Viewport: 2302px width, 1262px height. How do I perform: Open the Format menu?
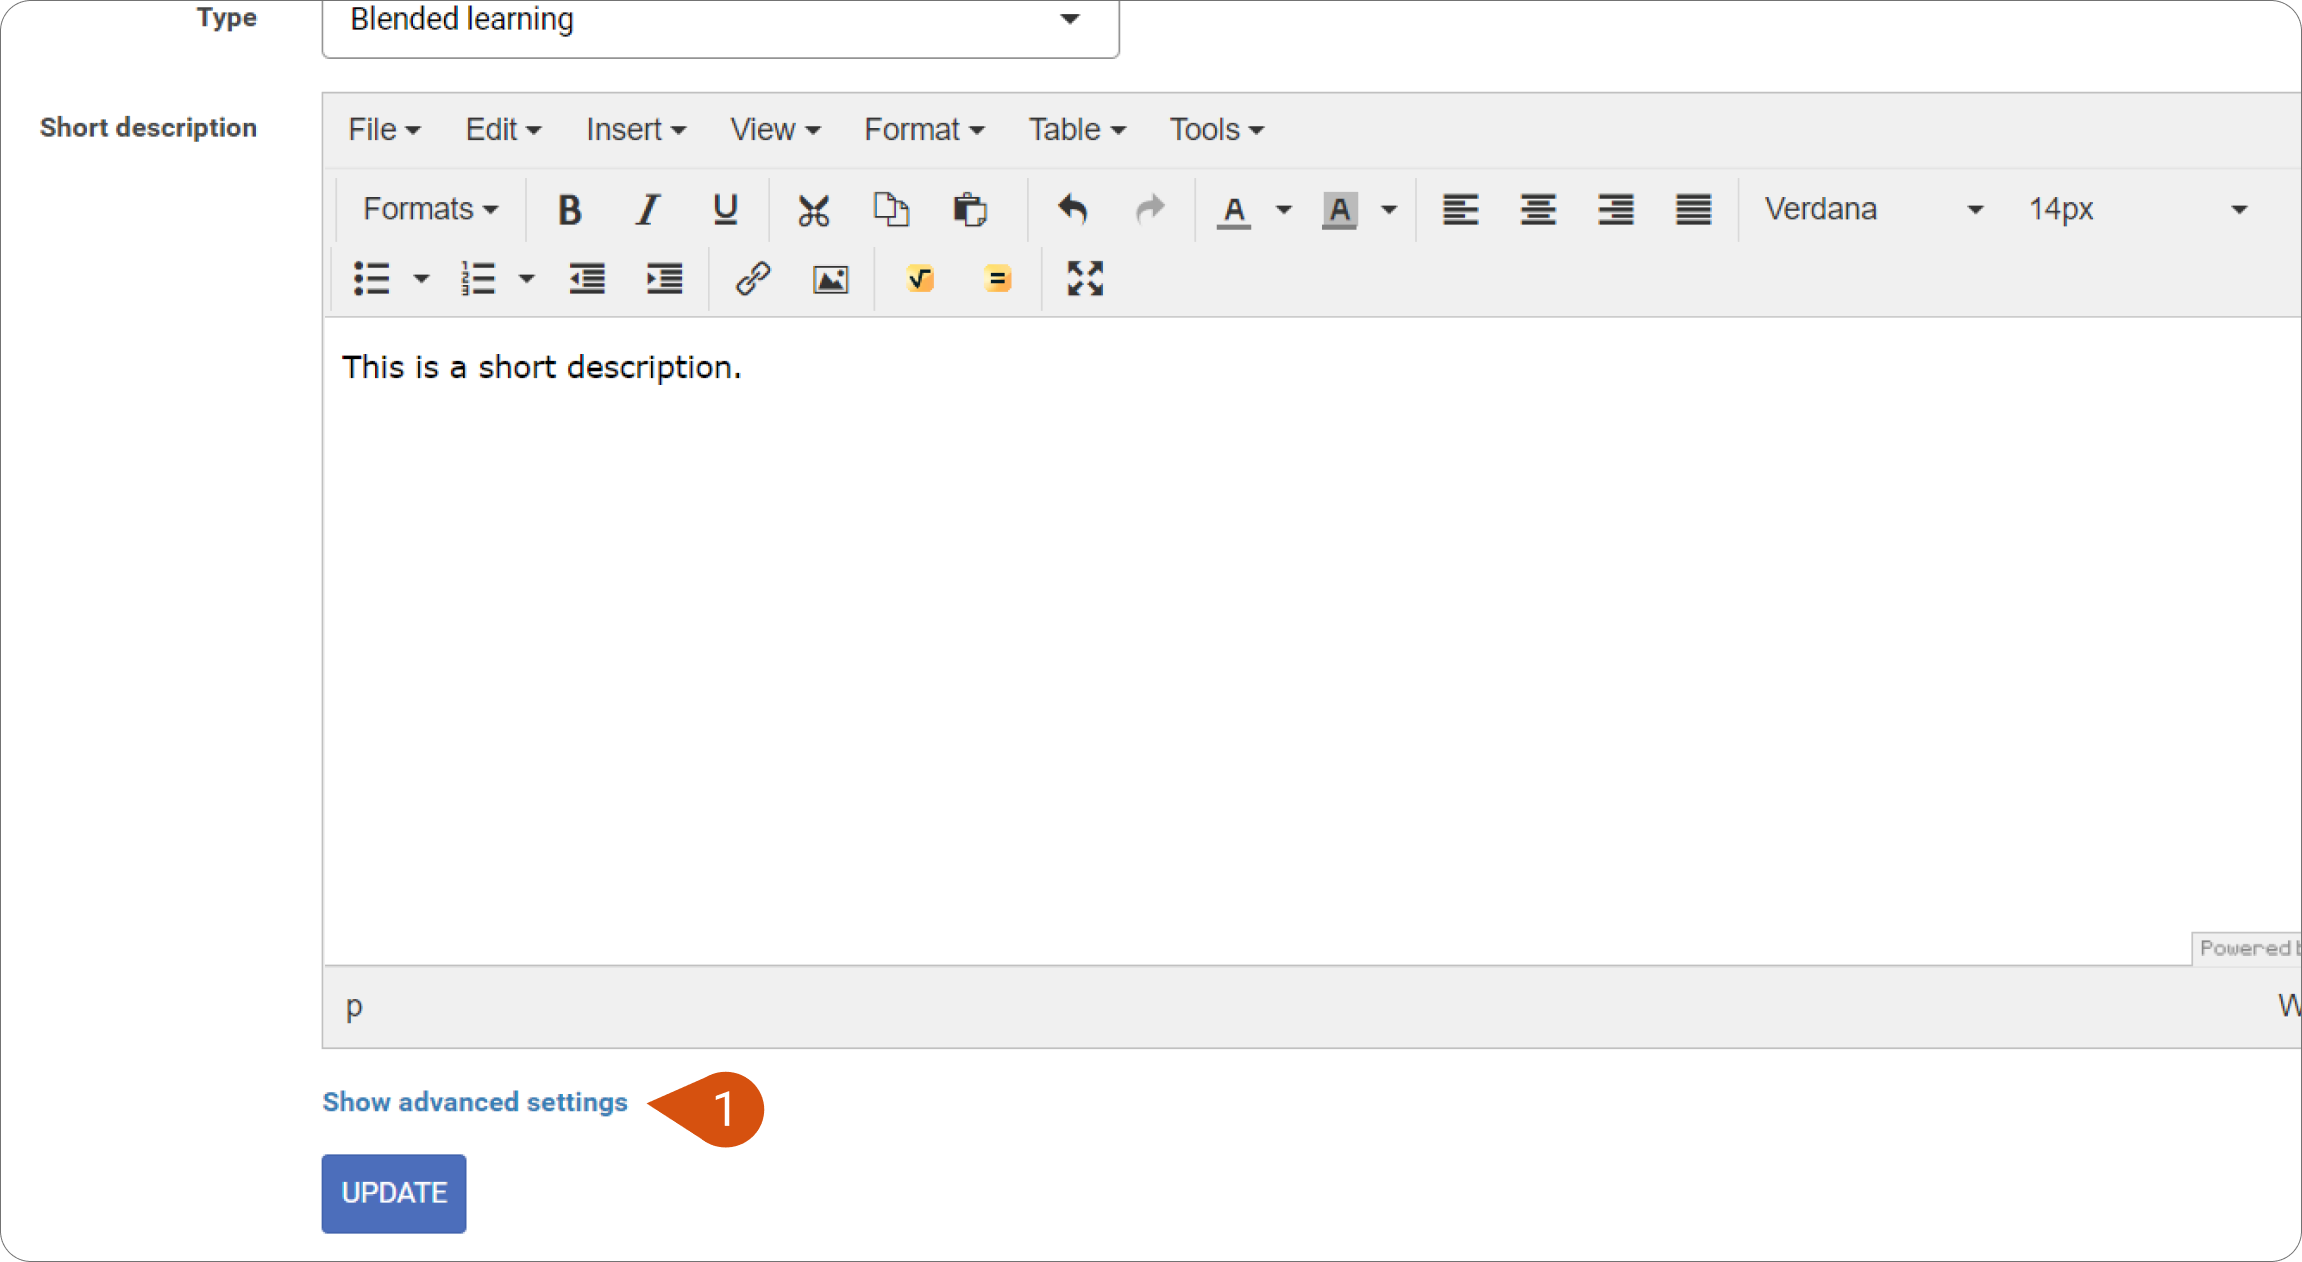924,130
